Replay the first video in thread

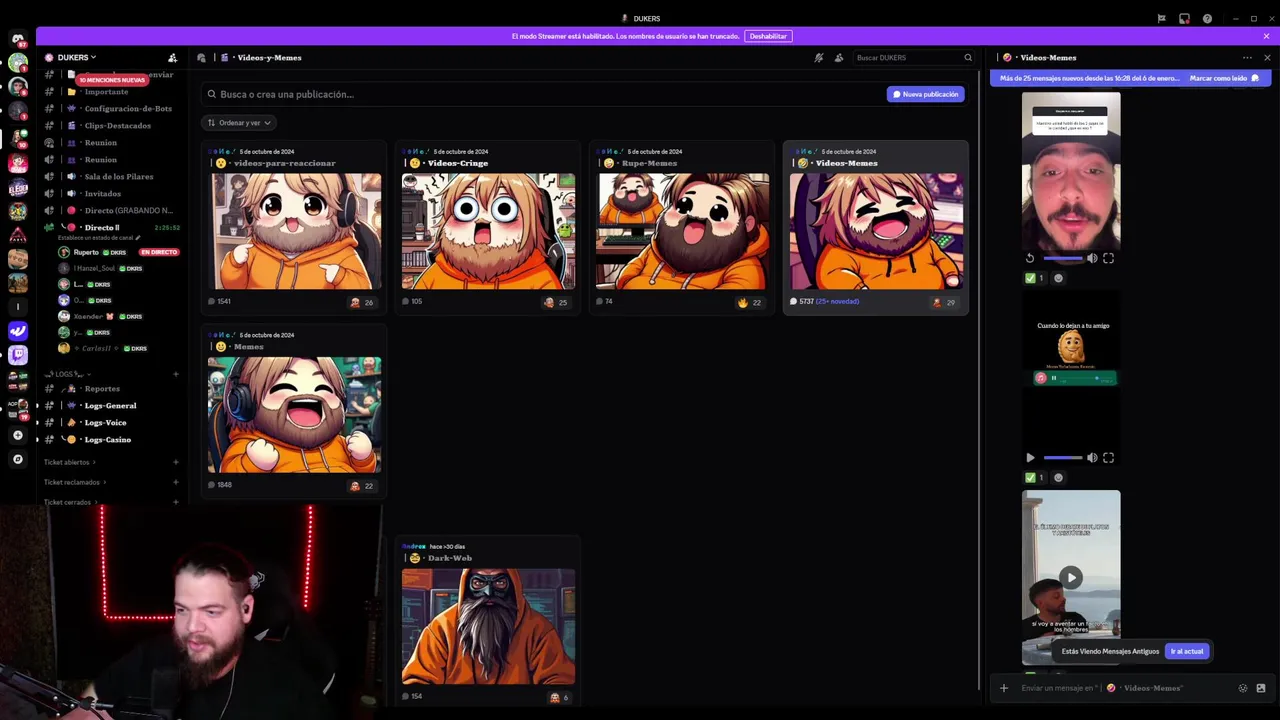(x=1030, y=258)
